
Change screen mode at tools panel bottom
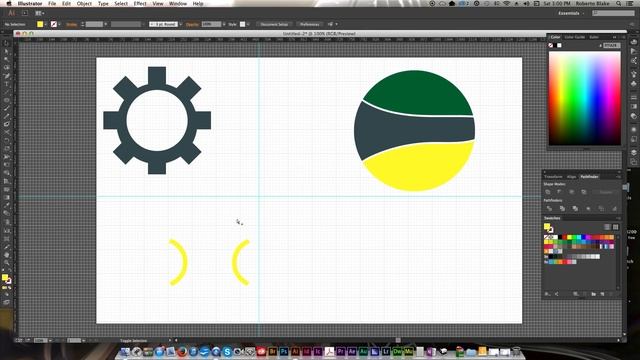pos(6,302)
